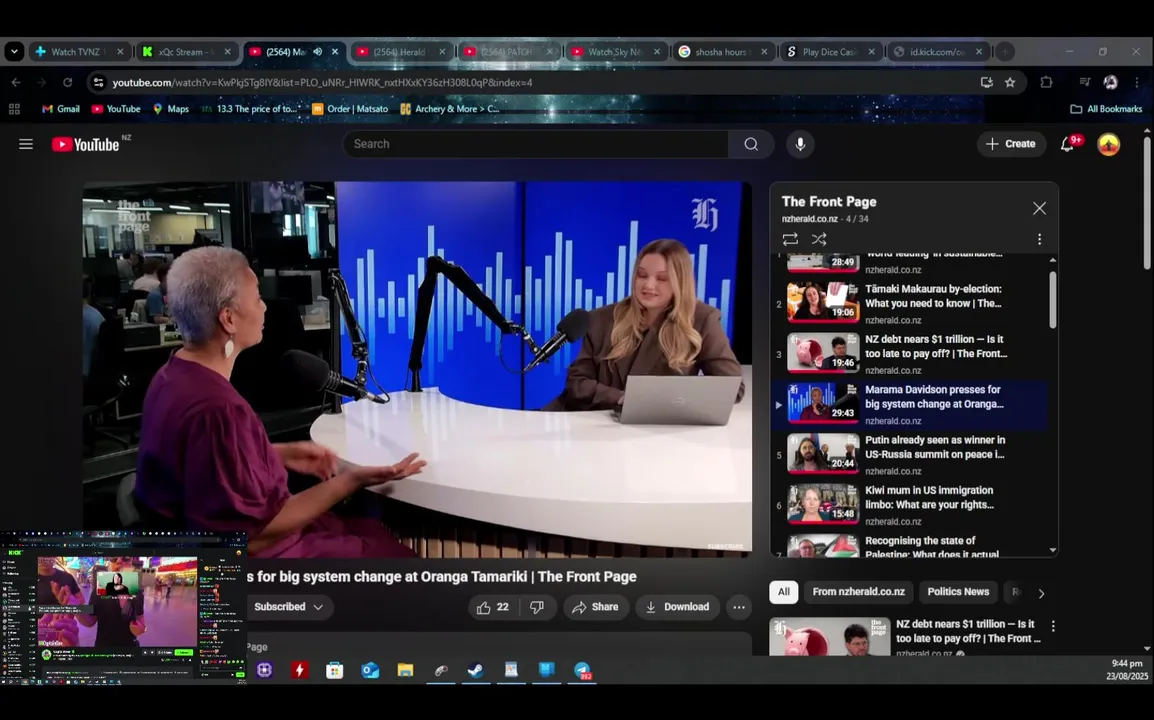Screen dimensions: 1154x720
Task: Open Order | Matsato bookmark
Action: [x=350, y=109]
